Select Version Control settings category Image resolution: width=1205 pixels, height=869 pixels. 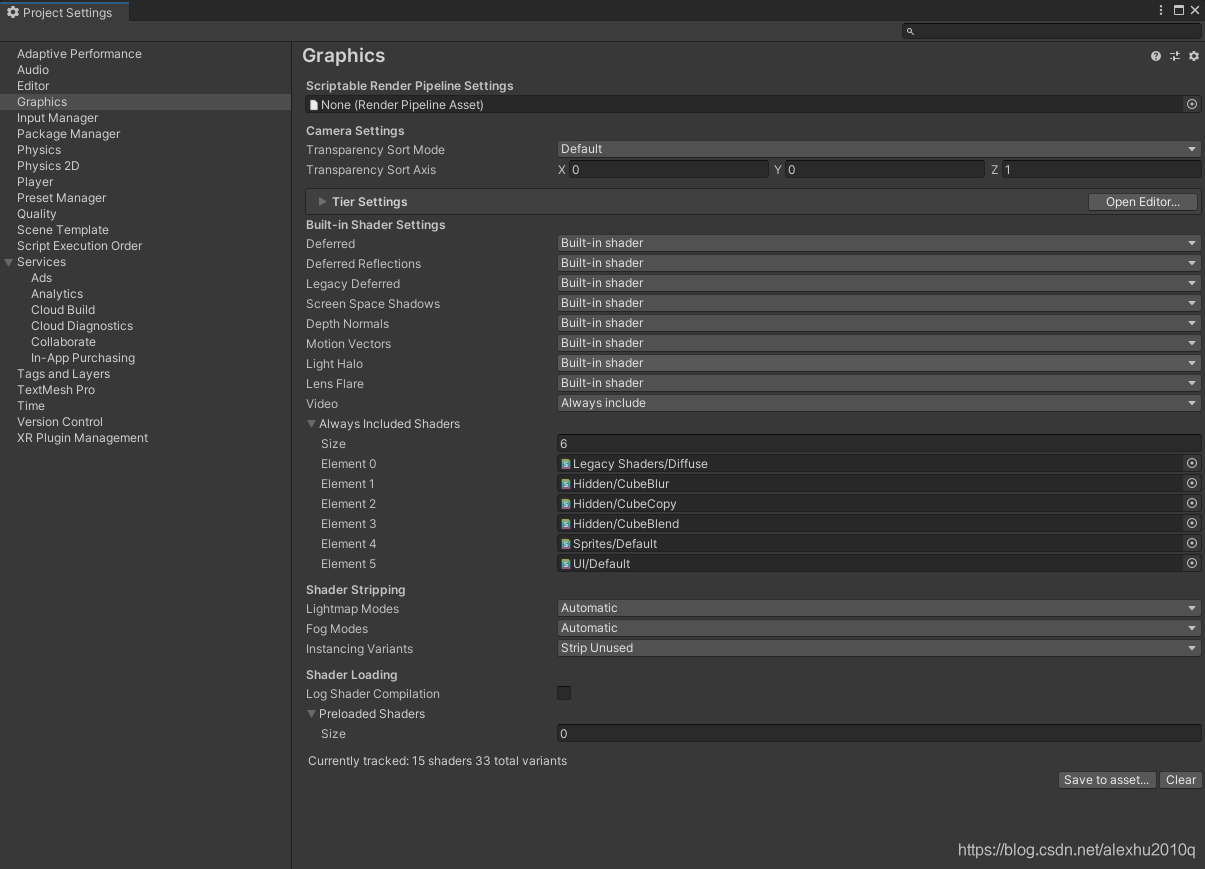click(60, 422)
